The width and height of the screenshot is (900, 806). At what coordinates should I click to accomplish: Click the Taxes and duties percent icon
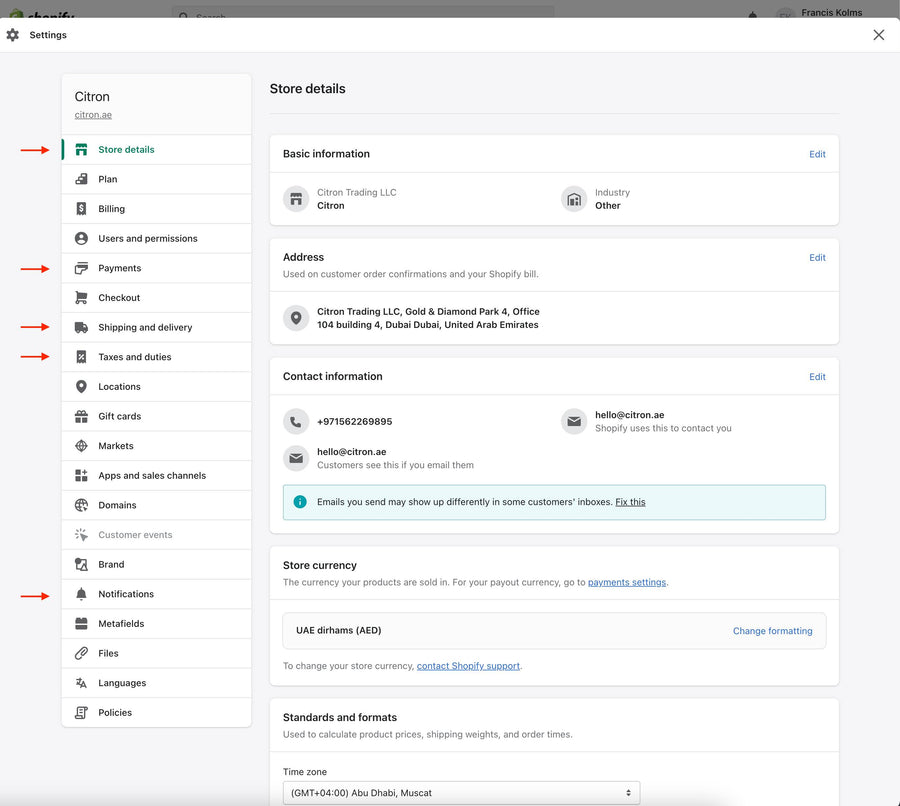[82, 357]
